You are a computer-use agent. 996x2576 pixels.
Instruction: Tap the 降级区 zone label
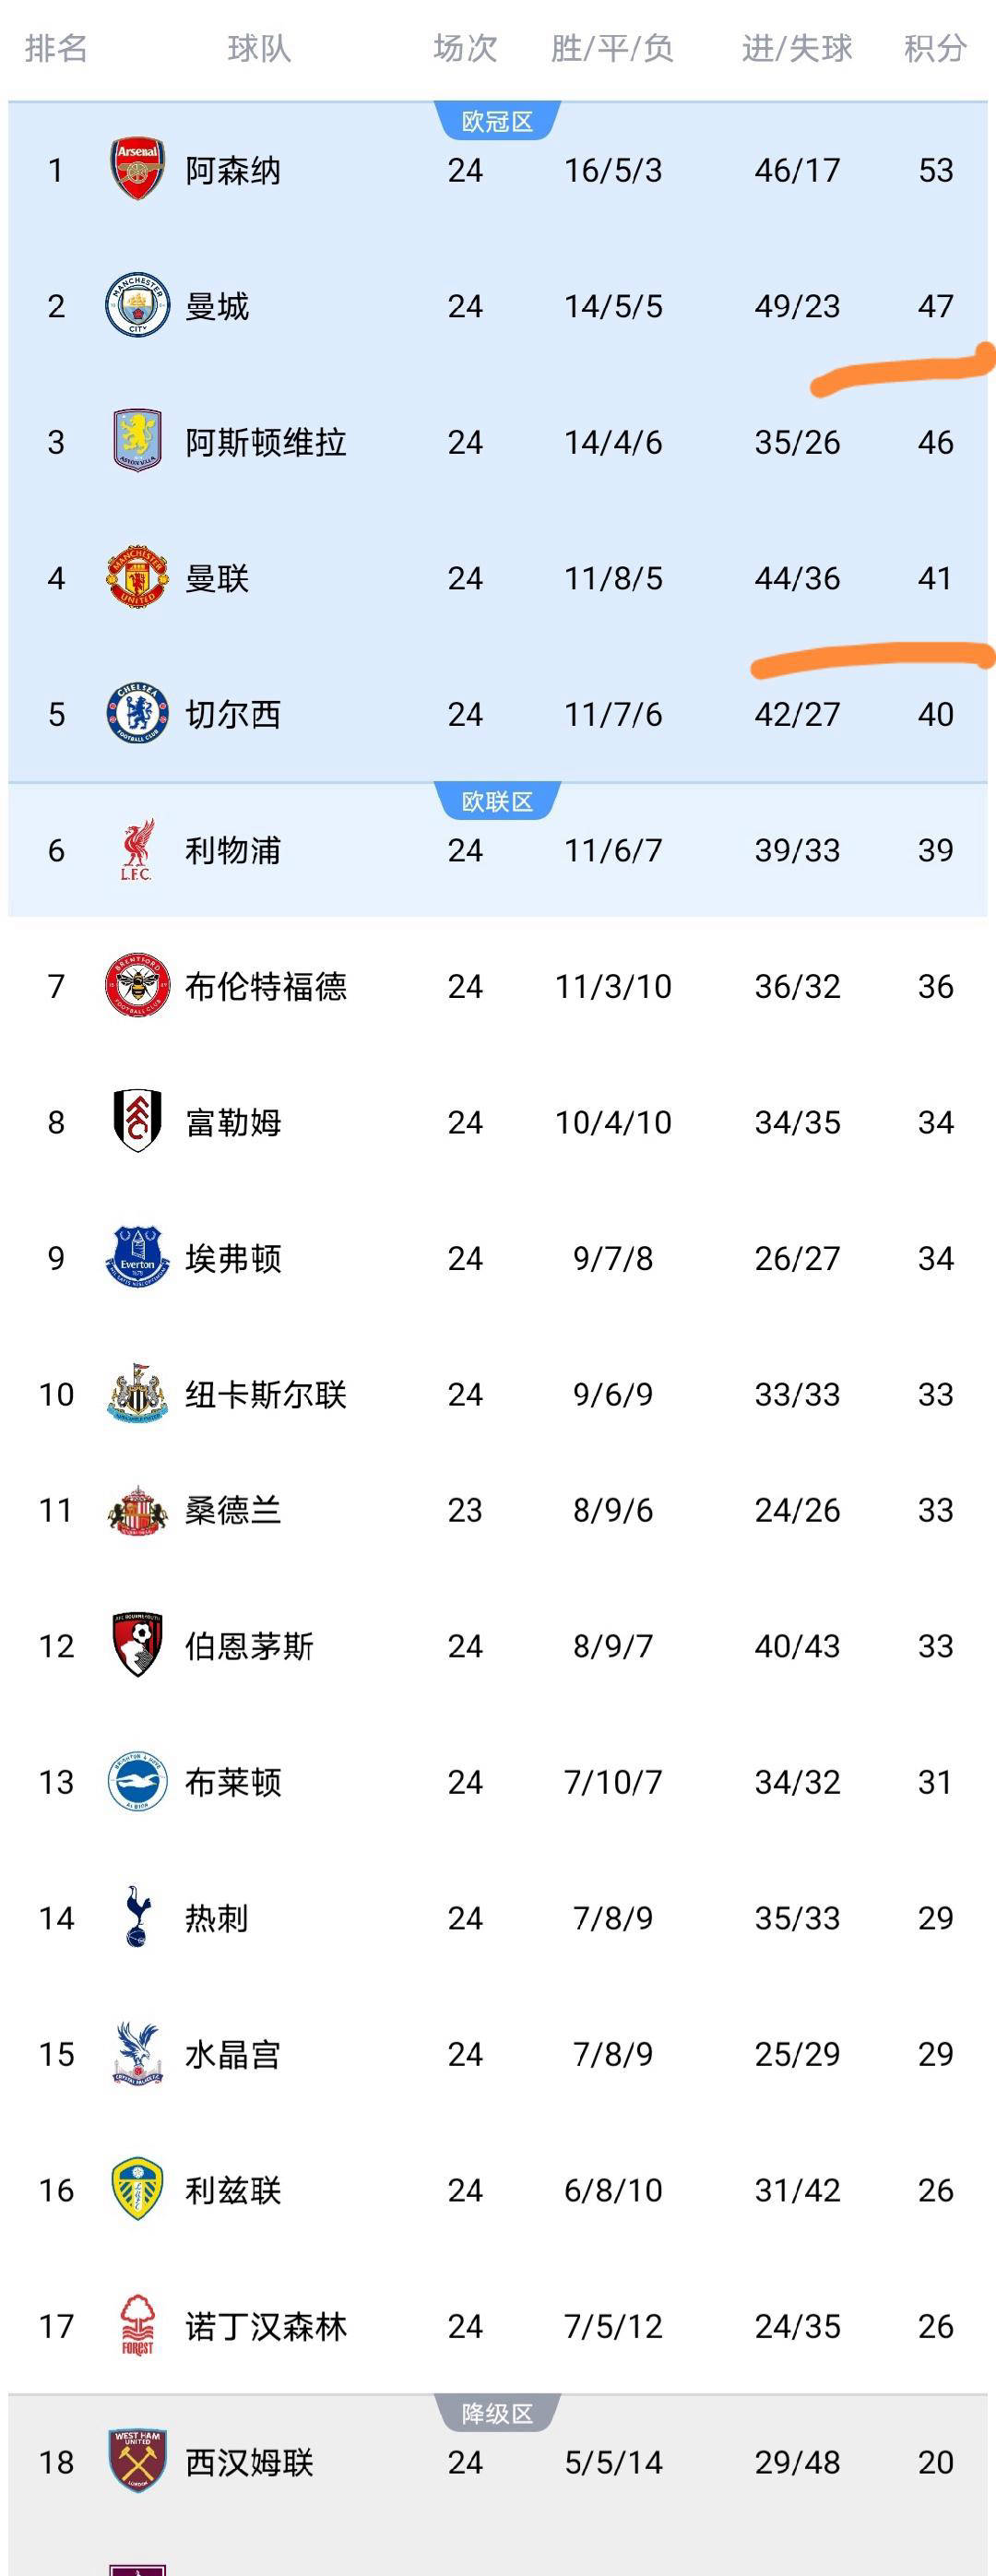pos(497,2414)
